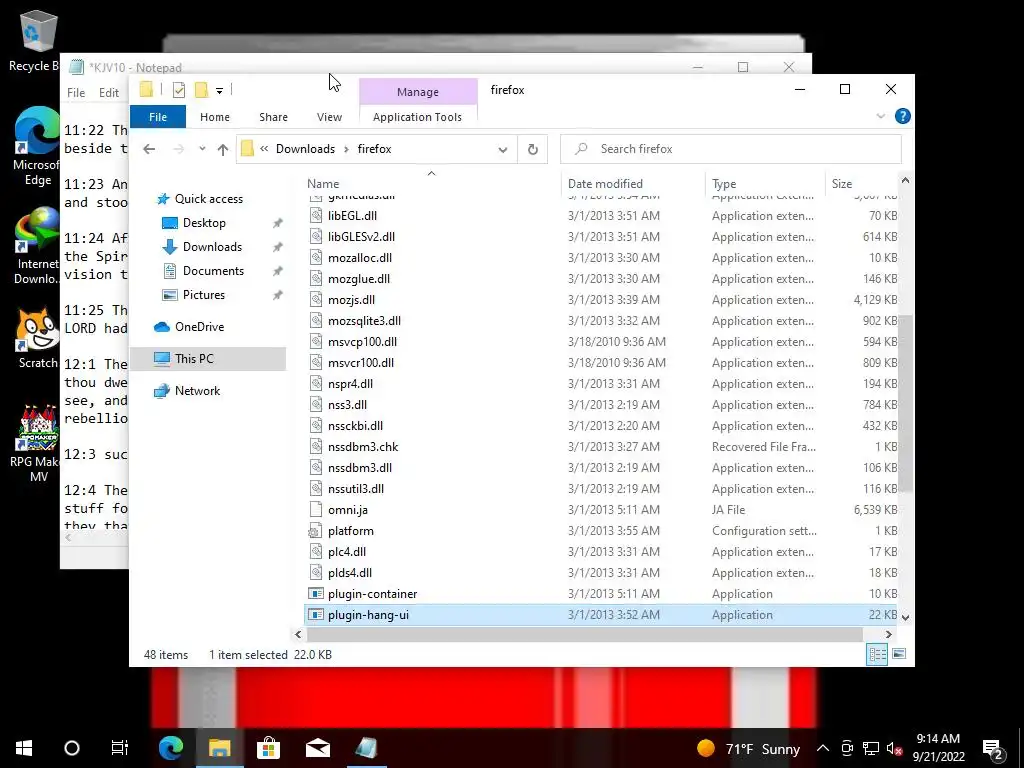This screenshot has height=768, width=1024.
Task: Click the horizontal scrollbar right arrow
Action: (888, 634)
